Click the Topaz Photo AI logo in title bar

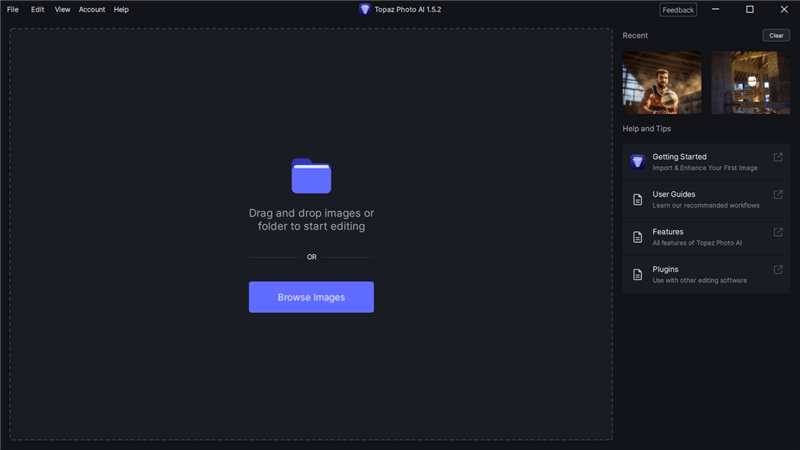pyautogui.click(x=365, y=9)
